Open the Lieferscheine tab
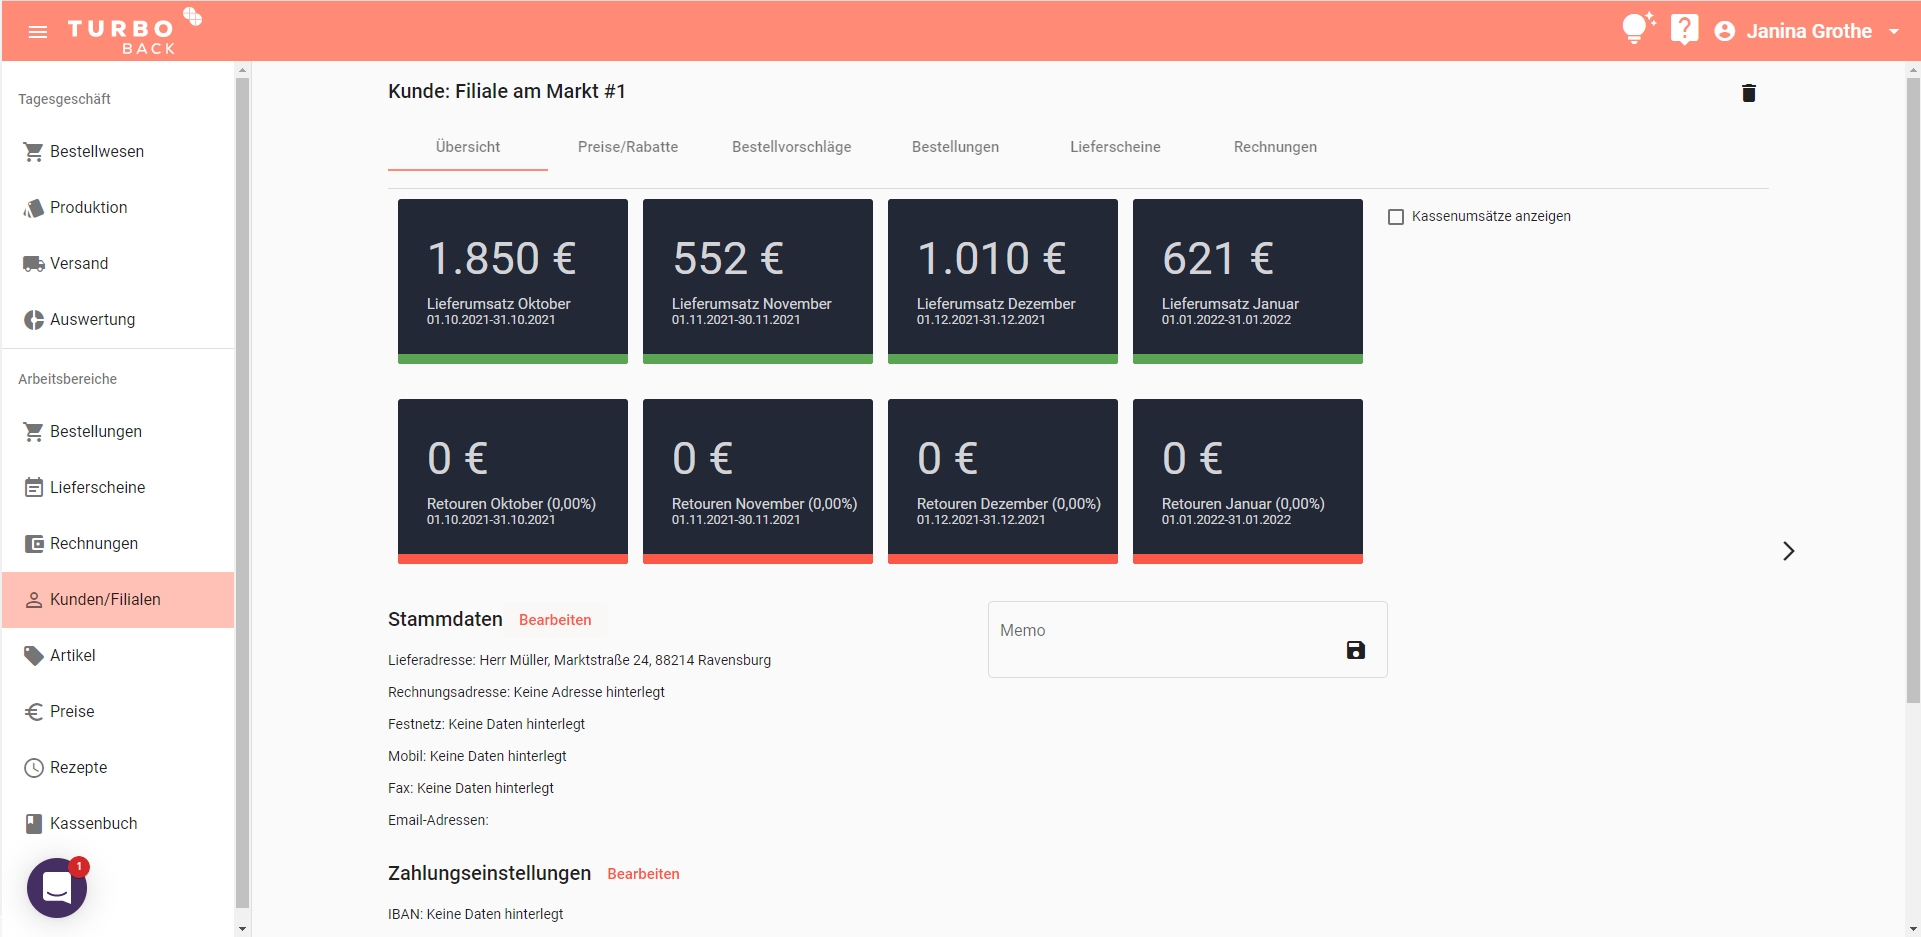Viewport: 1921px width, 937px height. tap(1115, 147)
